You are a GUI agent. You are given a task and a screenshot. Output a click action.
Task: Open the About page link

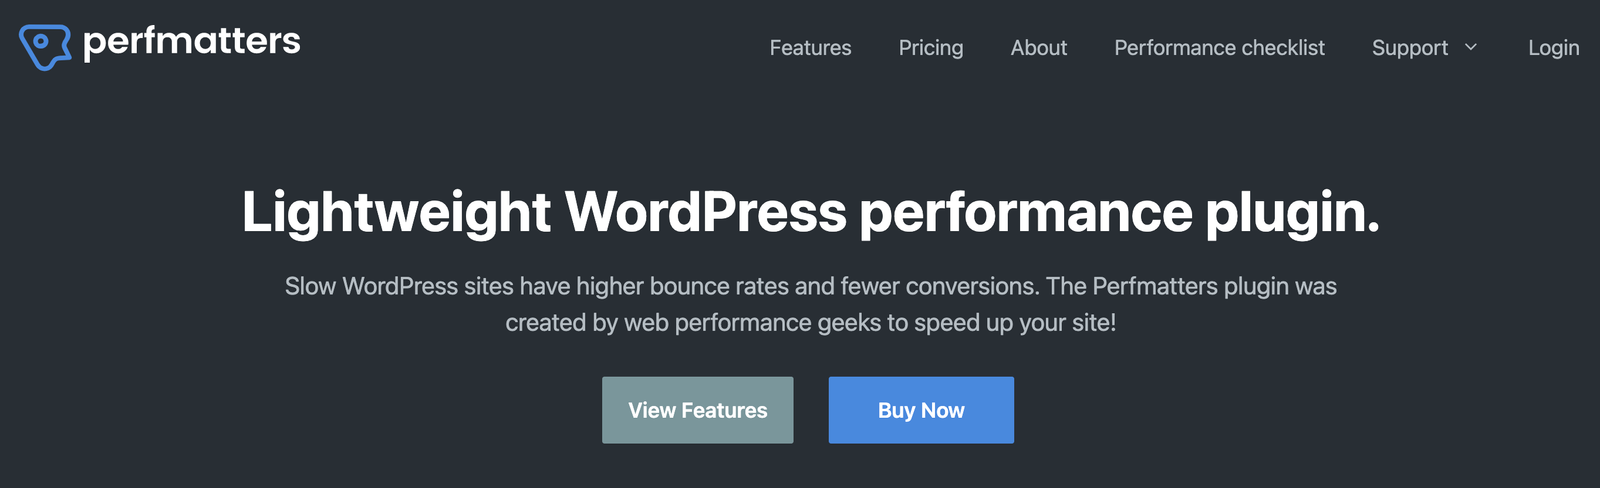coord(1038,48)
